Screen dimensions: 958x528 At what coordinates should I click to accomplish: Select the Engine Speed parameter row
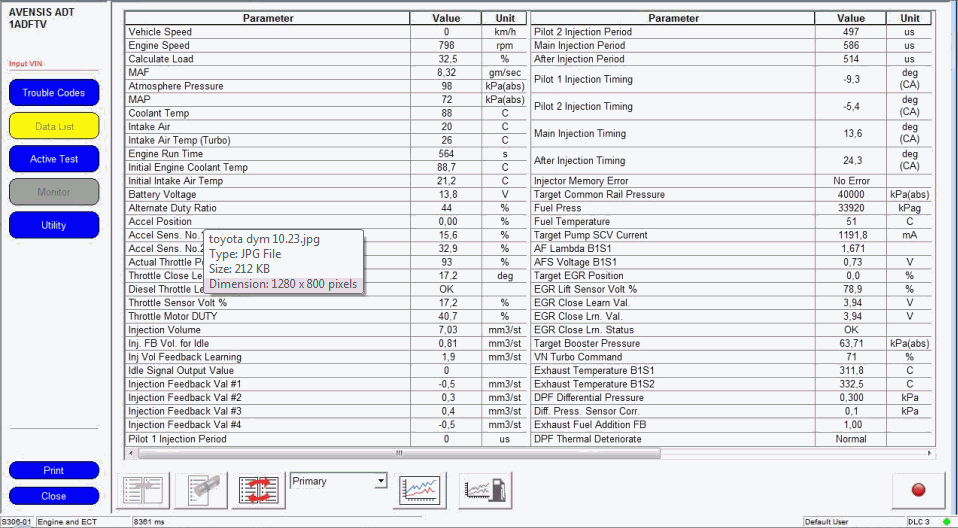pos(267,46)
